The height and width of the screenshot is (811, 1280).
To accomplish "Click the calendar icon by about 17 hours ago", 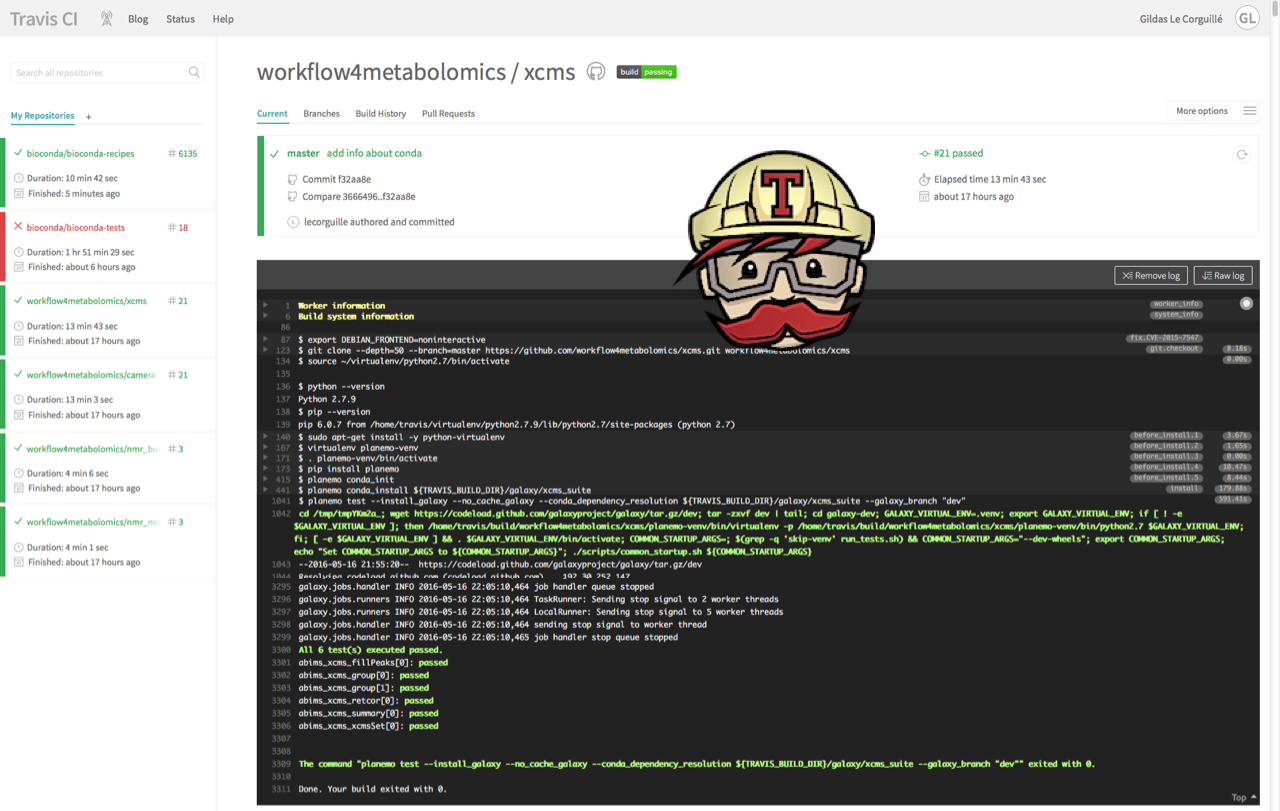I will 924,196.
